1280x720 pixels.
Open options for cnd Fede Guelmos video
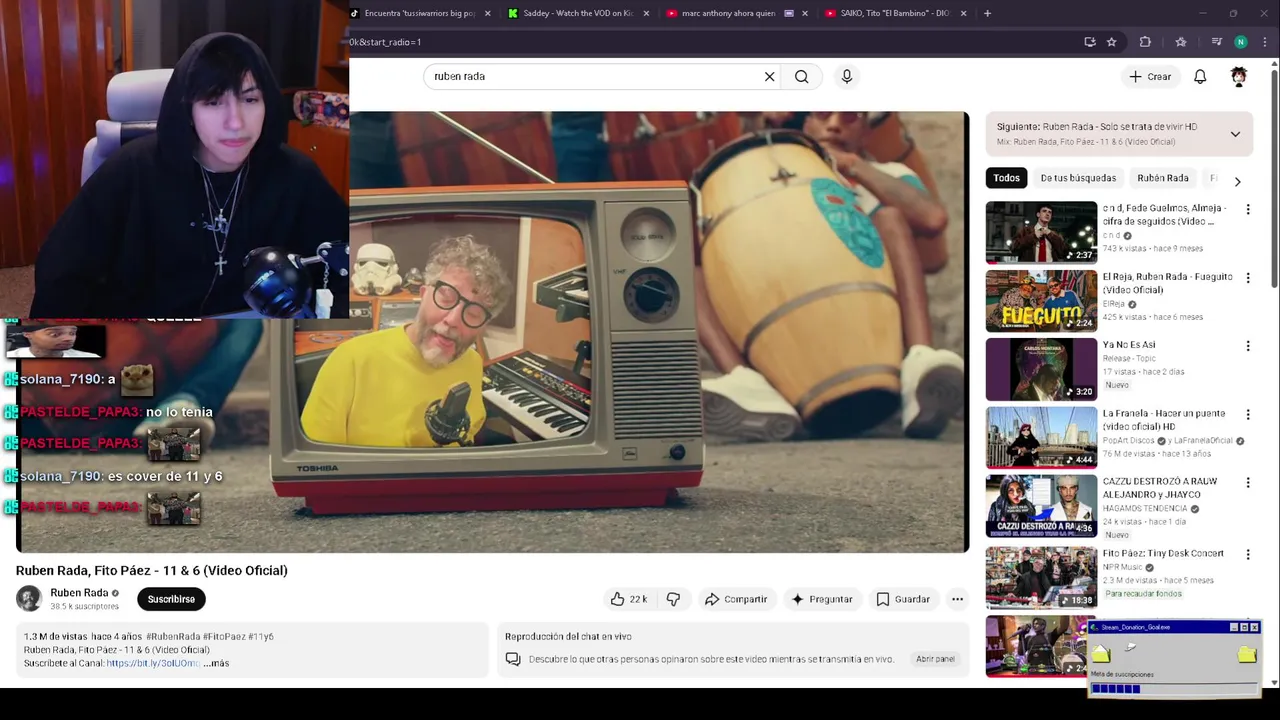click(x=1247, y=209)
